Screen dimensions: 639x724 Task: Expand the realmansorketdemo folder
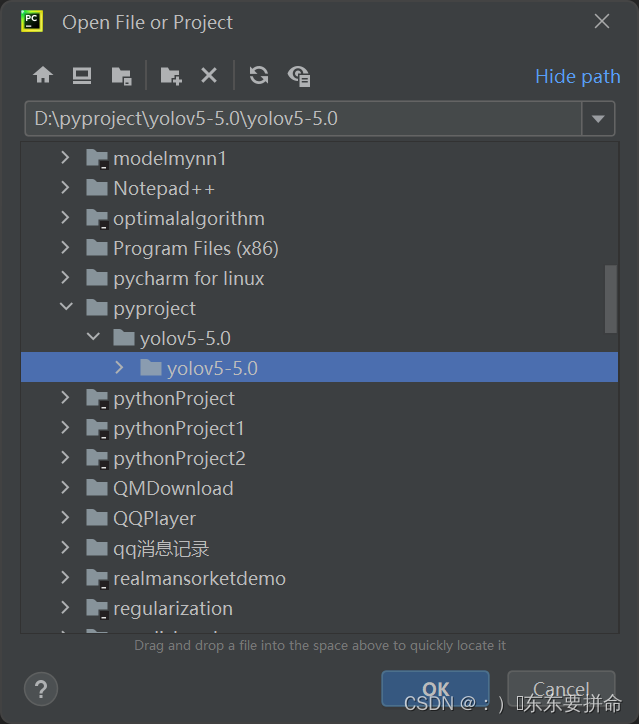(65, 578)
